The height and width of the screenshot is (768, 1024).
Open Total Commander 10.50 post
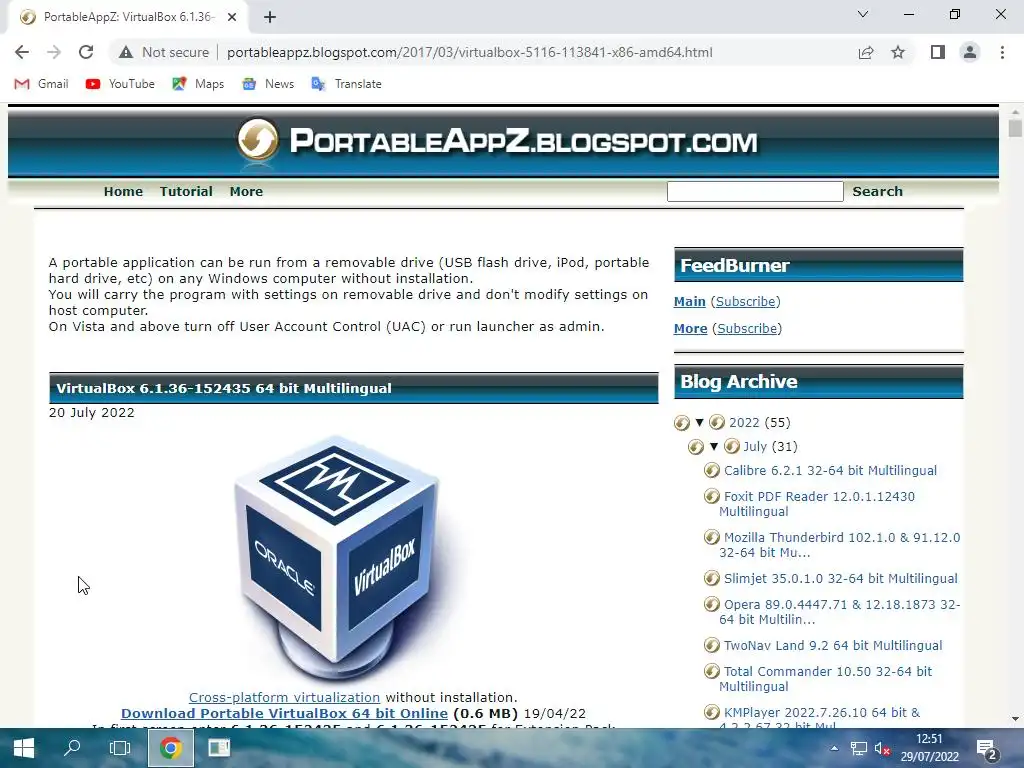[x=825, y=679]
